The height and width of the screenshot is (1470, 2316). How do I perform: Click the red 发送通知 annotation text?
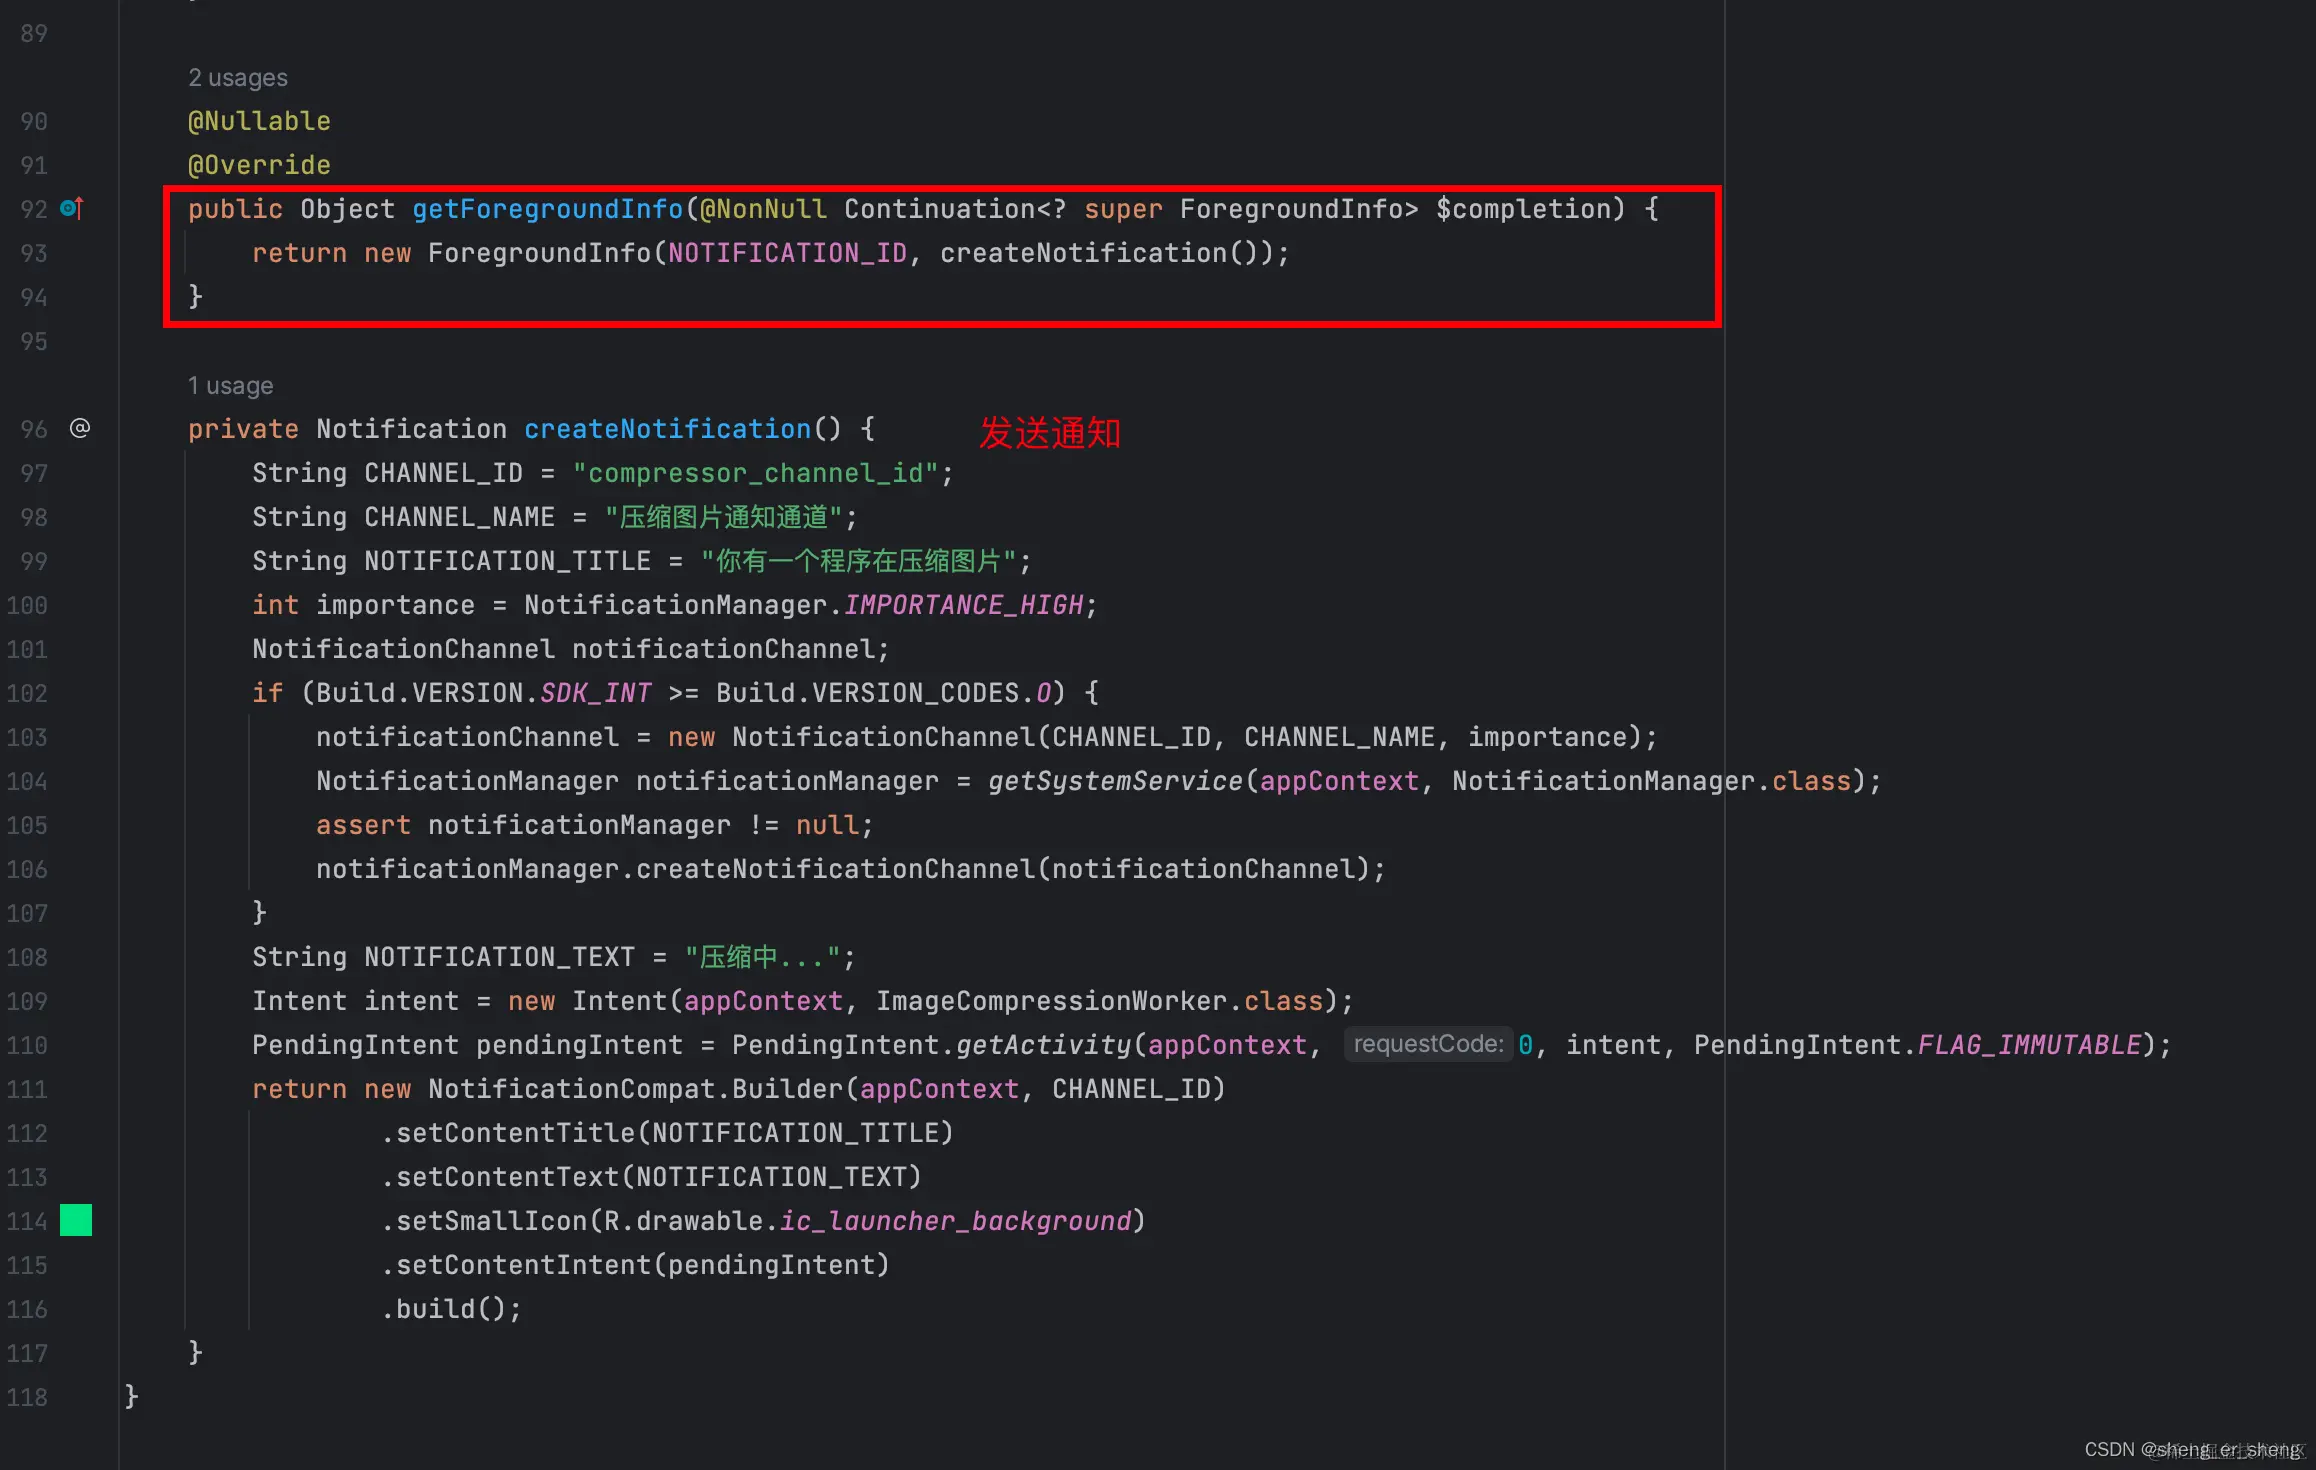1049,433
